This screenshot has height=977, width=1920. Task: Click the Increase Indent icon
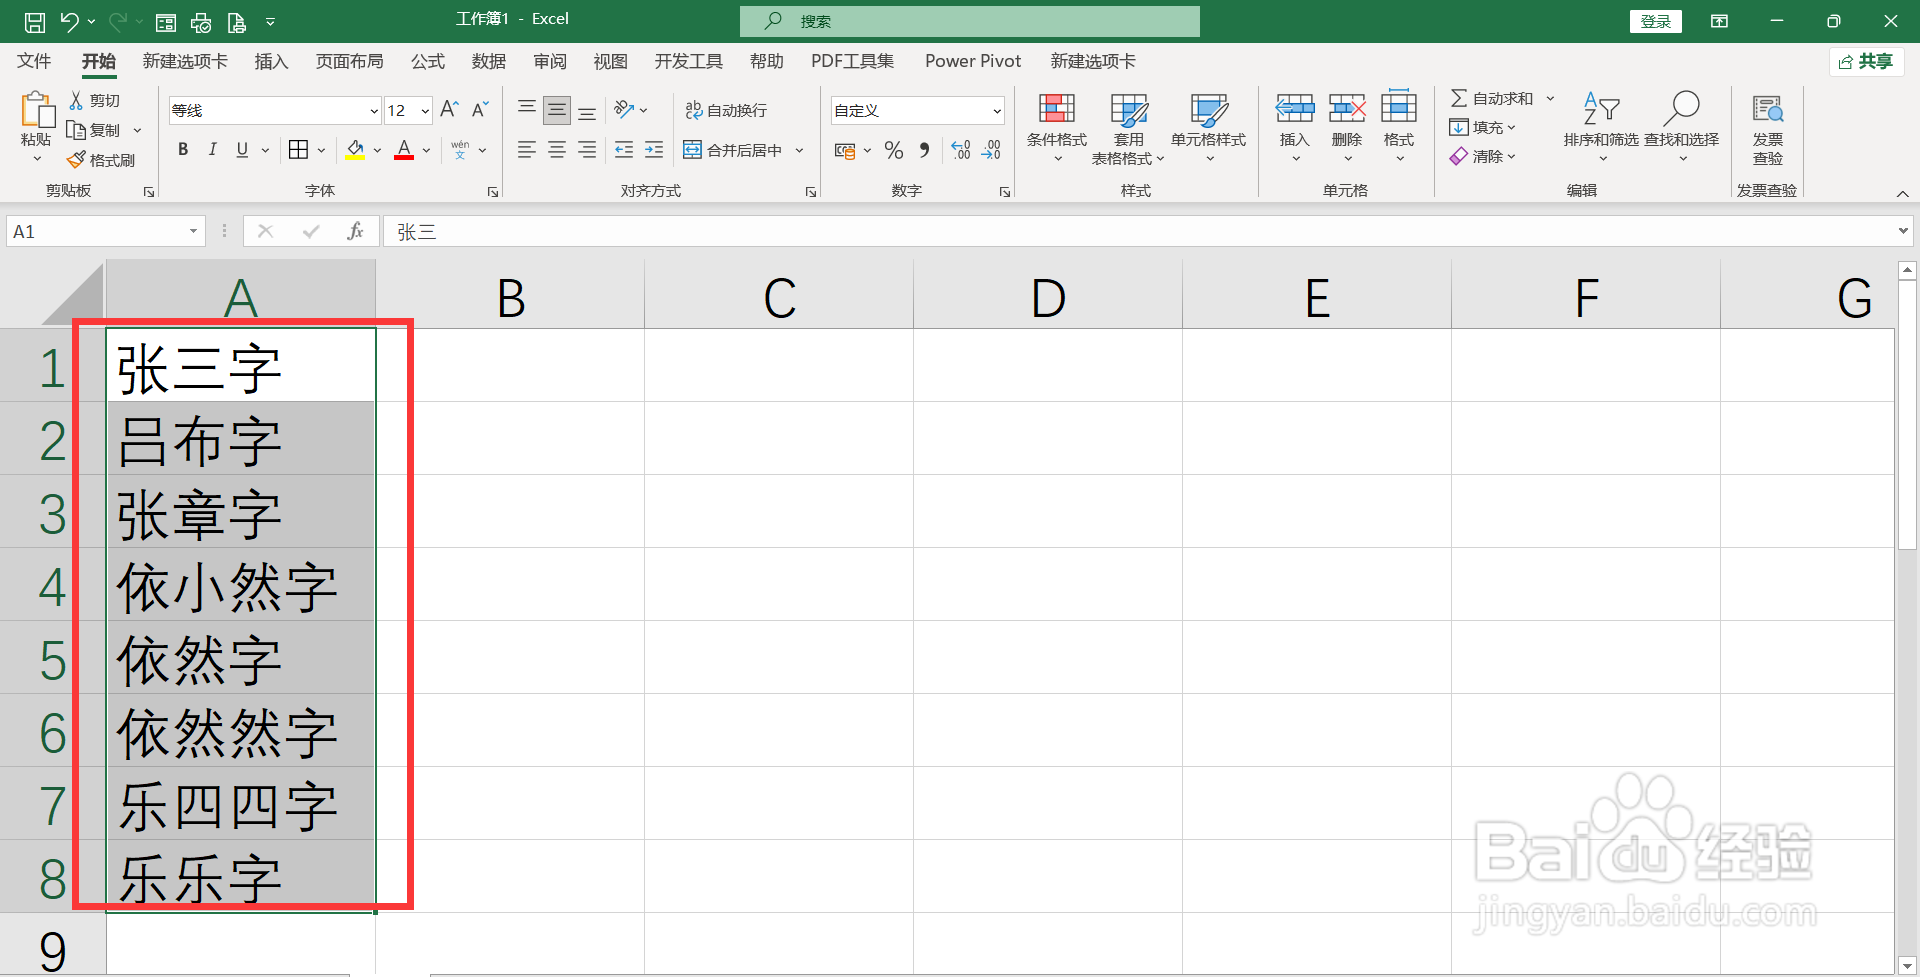[x=654, y=150]
